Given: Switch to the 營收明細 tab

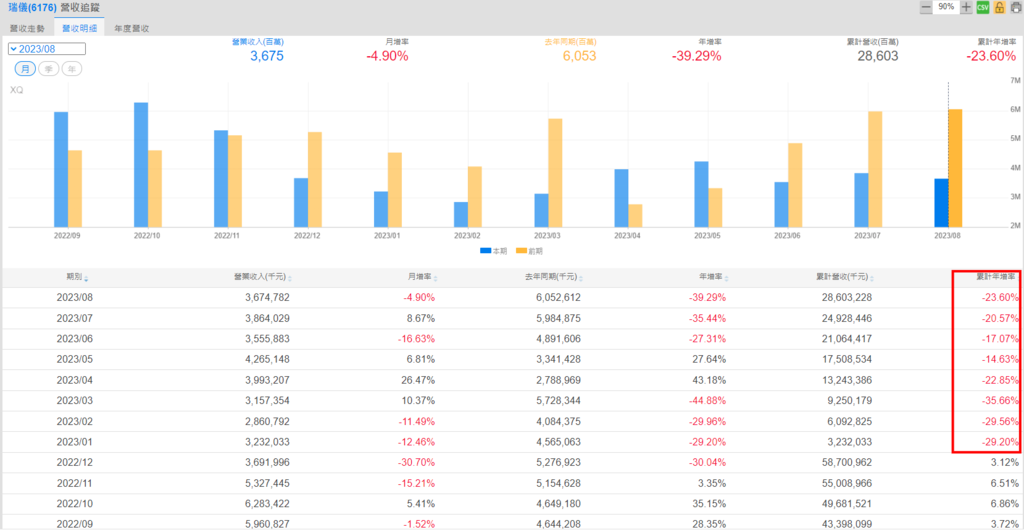Looking at the screenshot, I should [x=78, y=29].
